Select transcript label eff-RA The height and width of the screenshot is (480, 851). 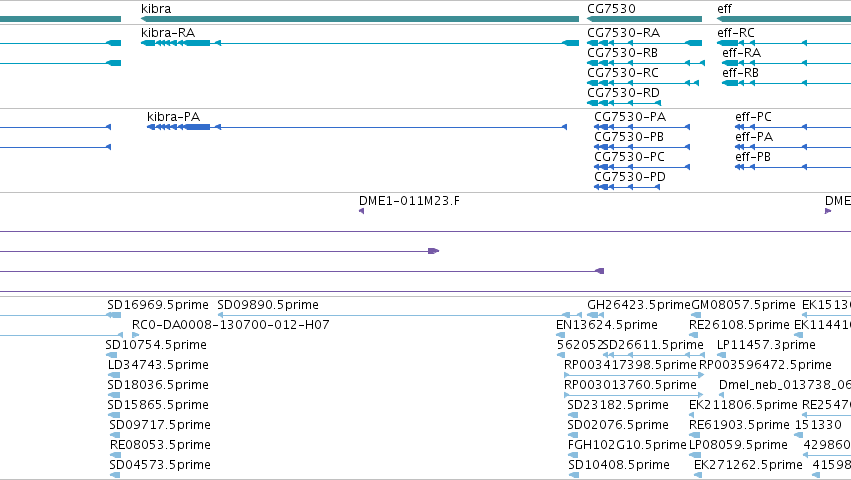pyautogui.click(x=741, y=53)
